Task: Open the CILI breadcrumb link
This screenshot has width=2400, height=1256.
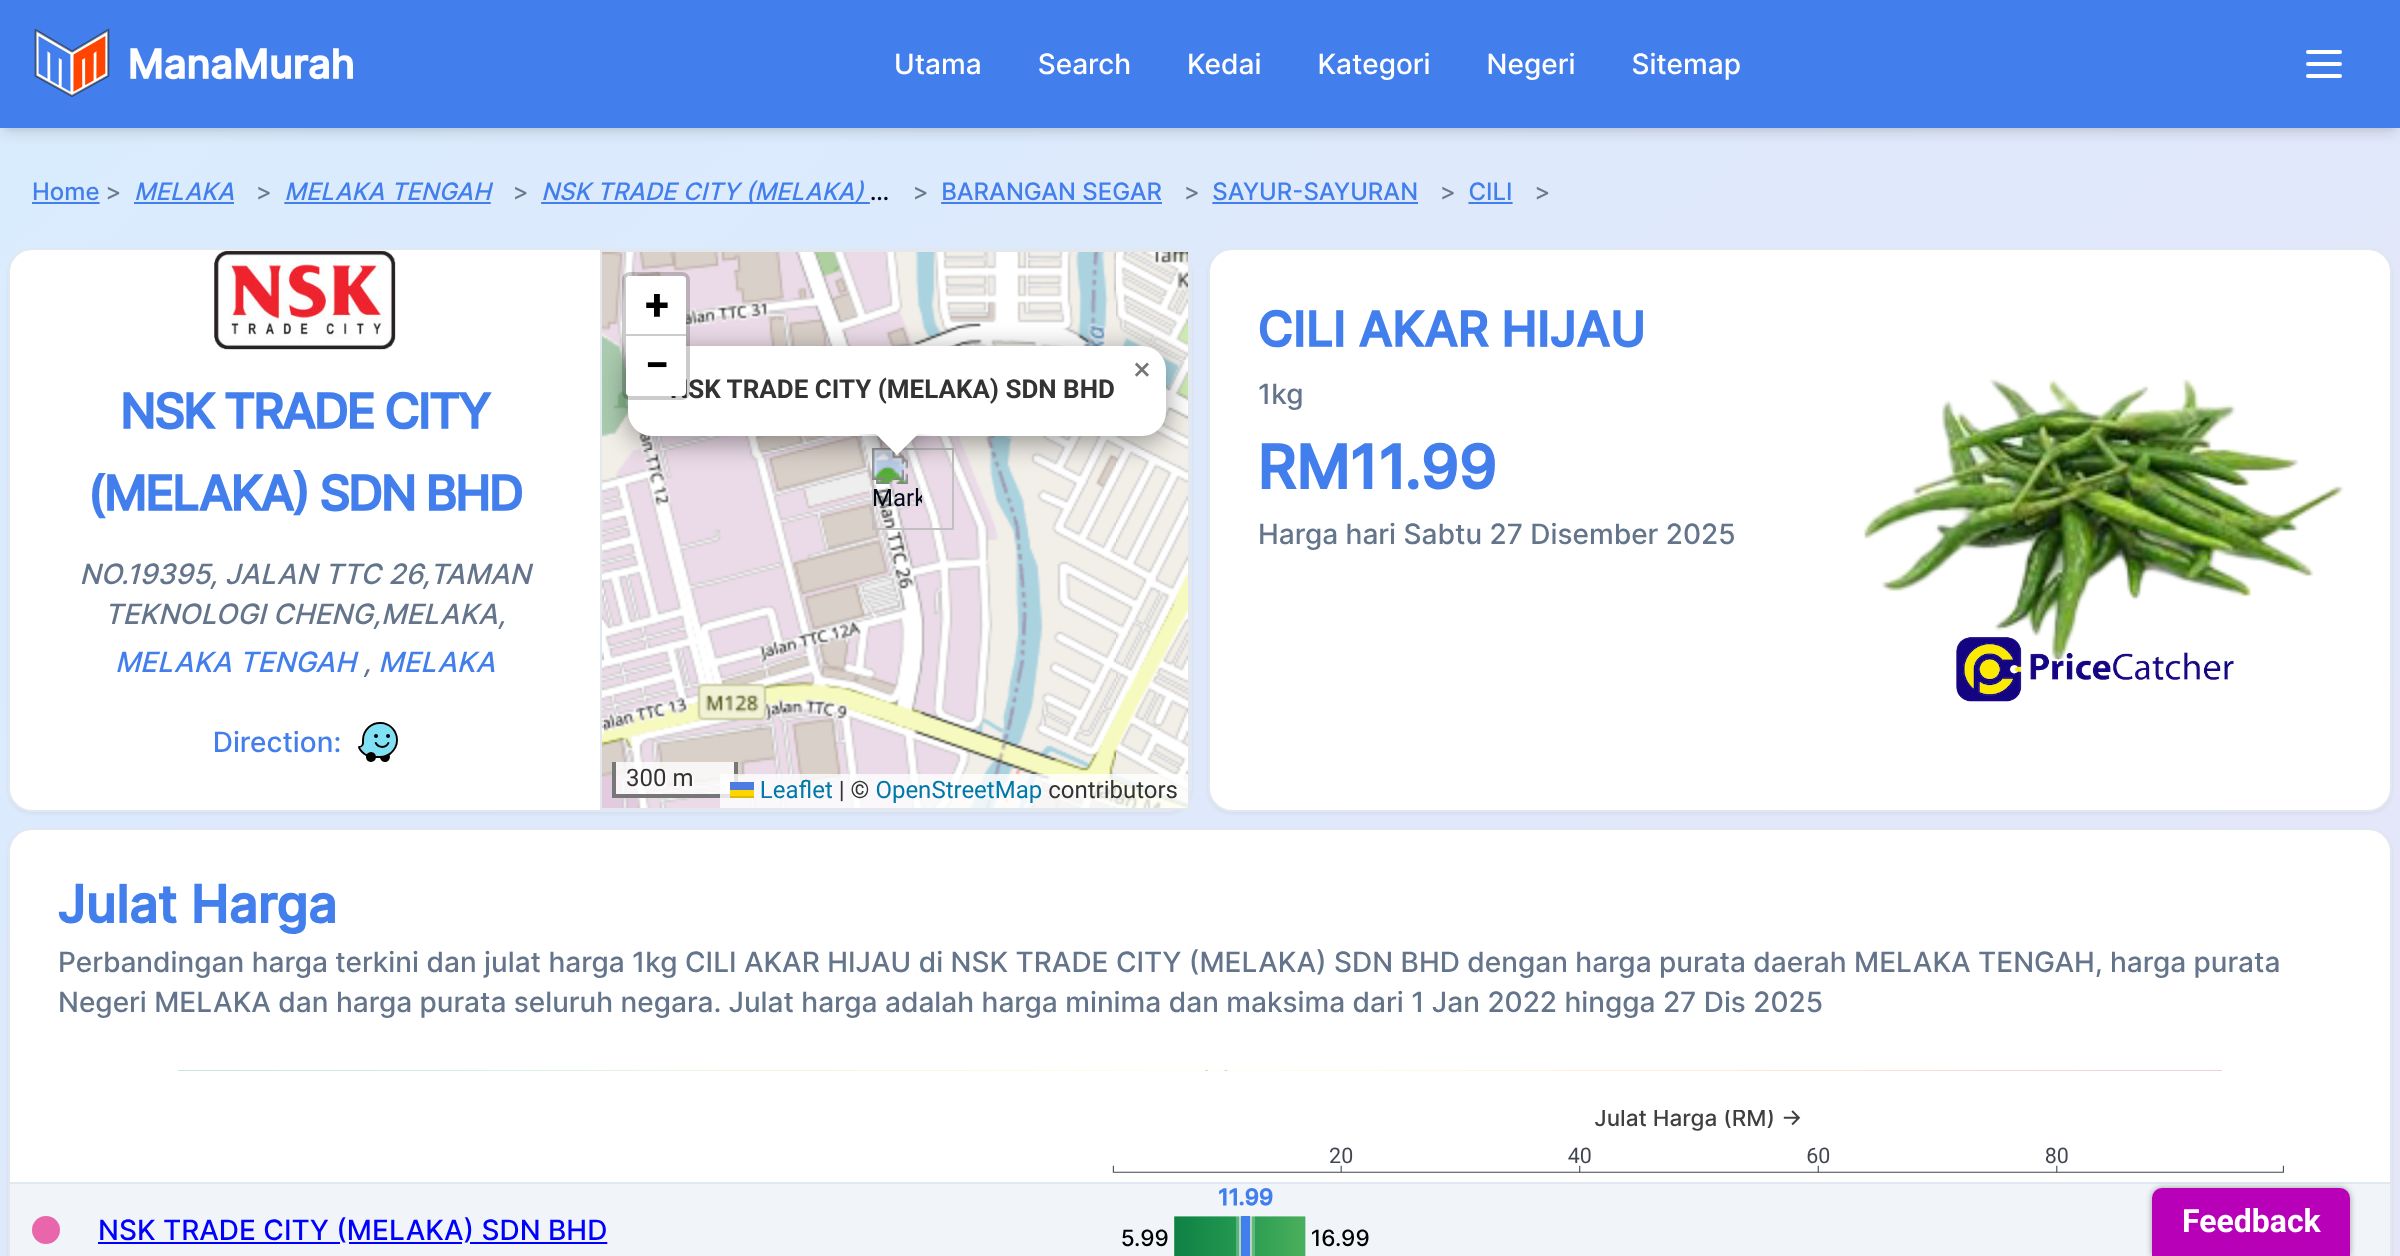Action: pyautogui.click(x=1489, y=191)
